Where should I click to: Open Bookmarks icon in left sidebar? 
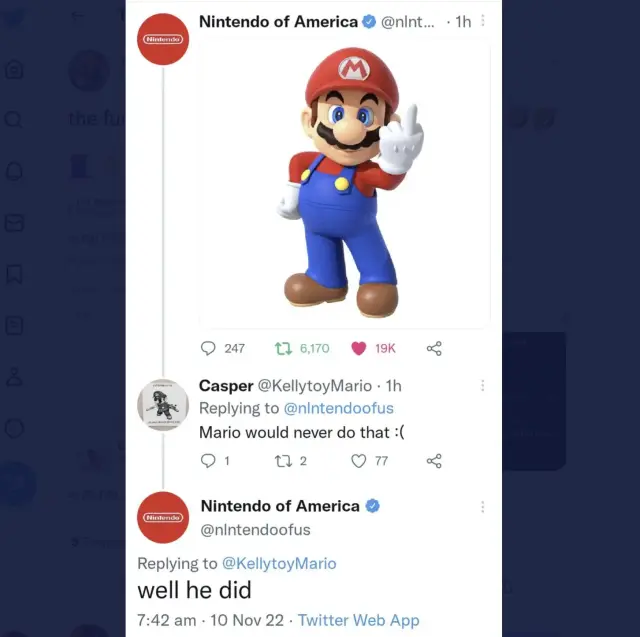point(14,274)
